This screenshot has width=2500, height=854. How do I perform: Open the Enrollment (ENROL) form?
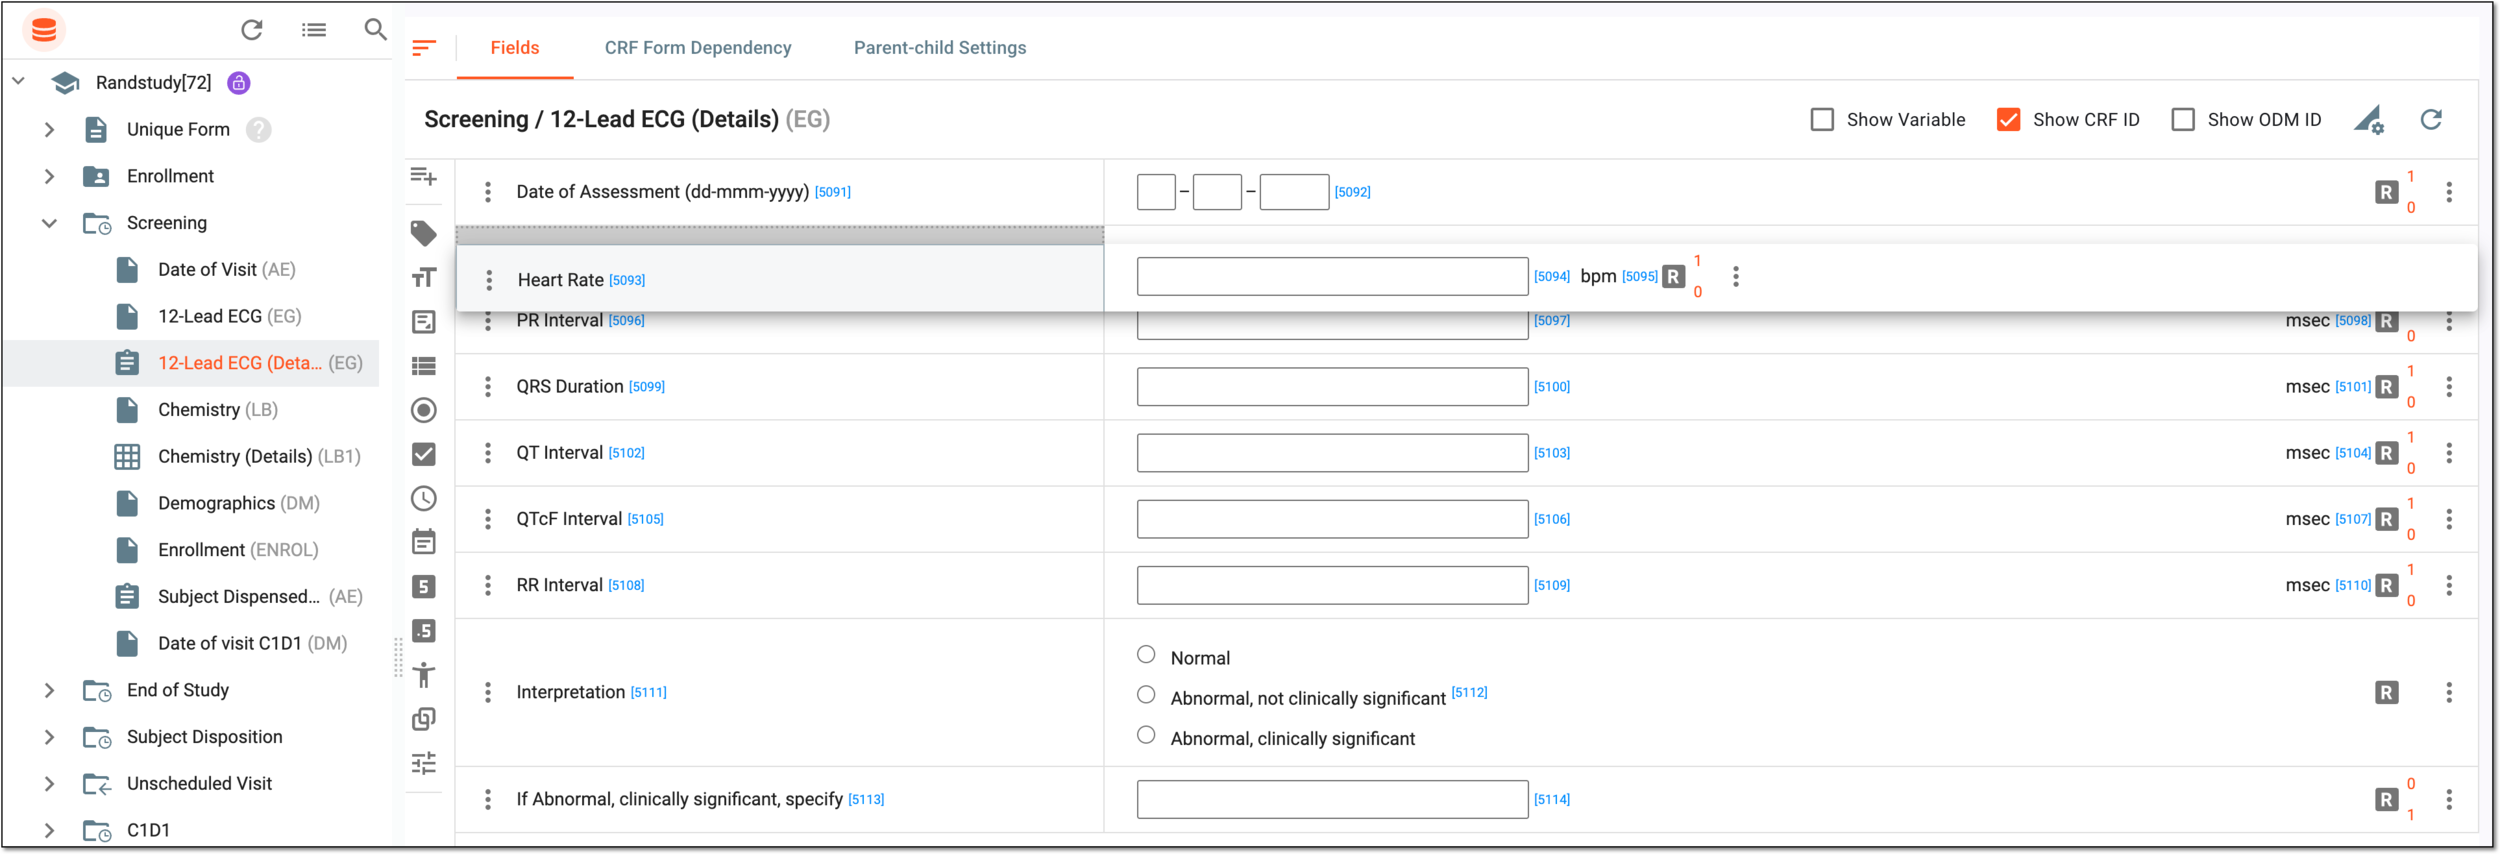238,550
